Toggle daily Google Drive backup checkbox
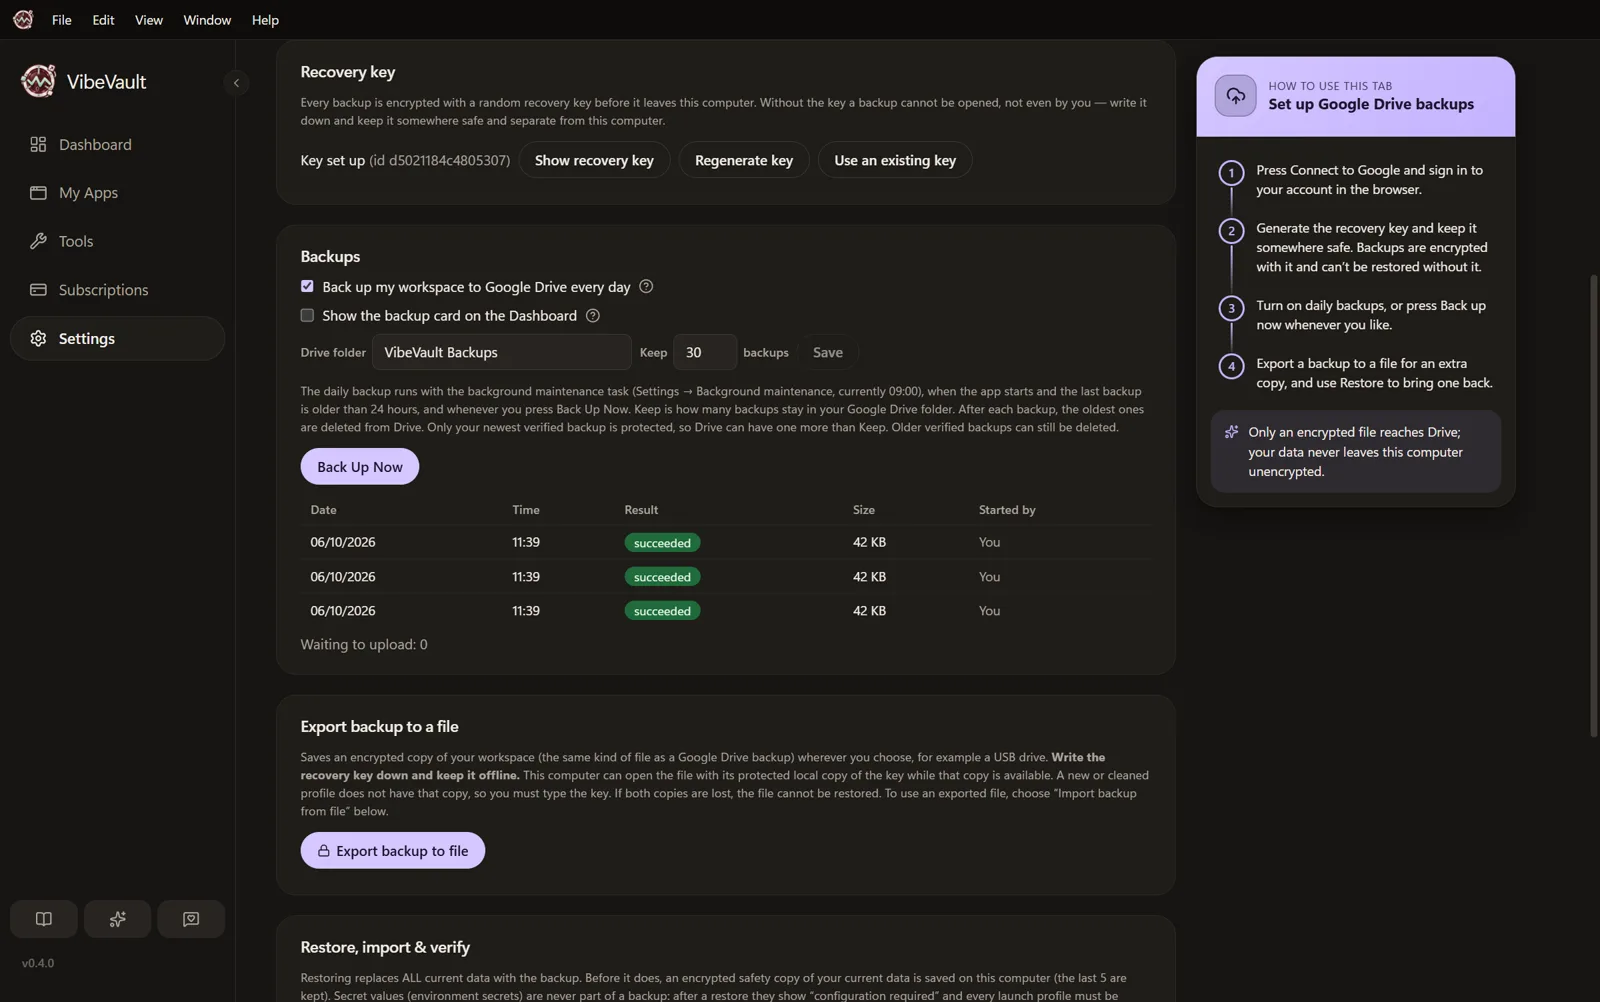Screen dimensions: 1600x1002 pyautogui.click(x=307, y=286)
